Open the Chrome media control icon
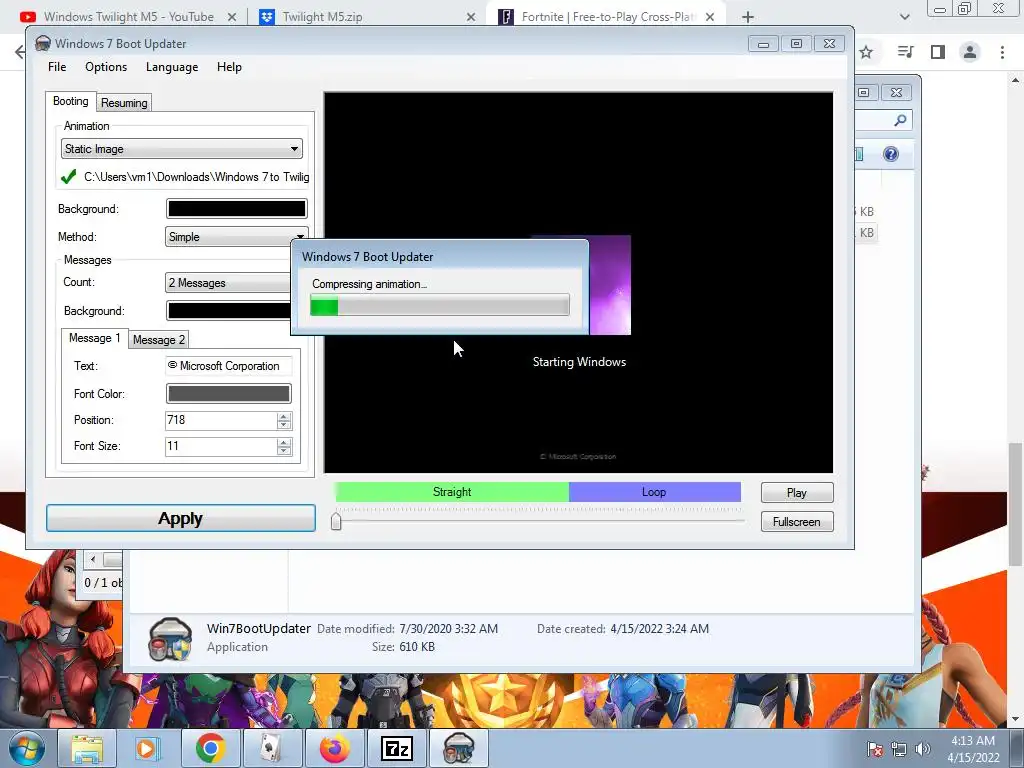 click(905, 52)
